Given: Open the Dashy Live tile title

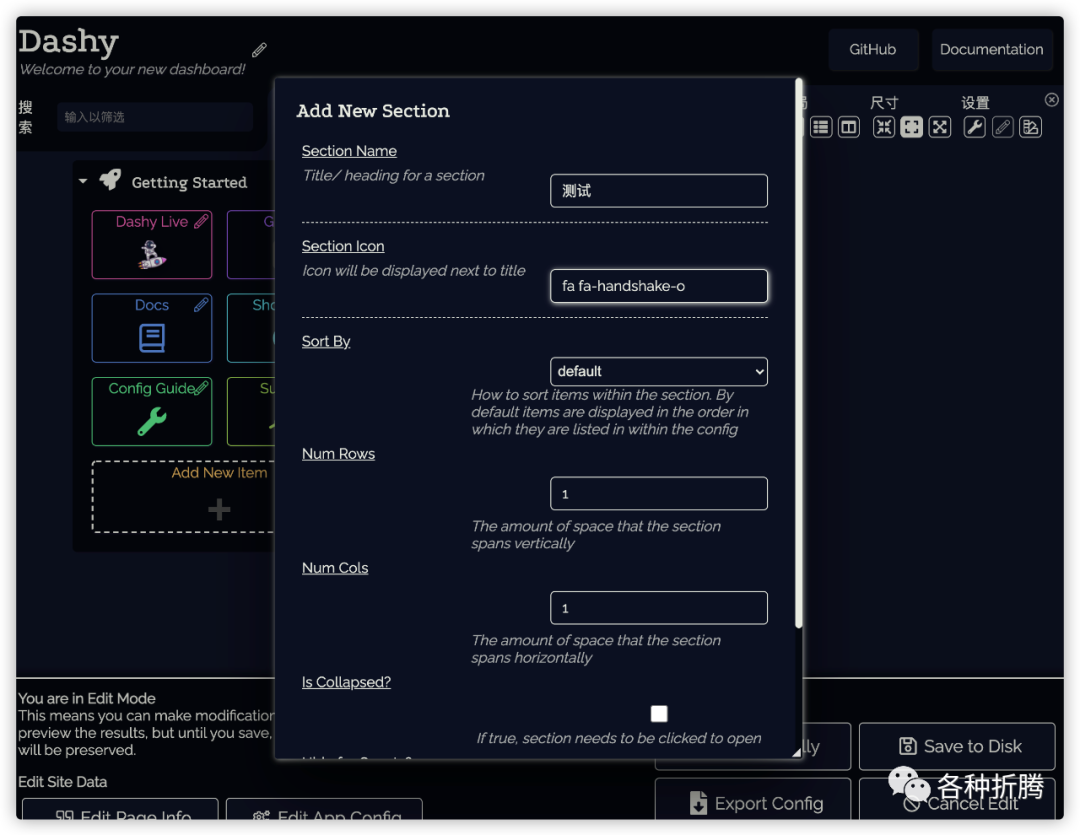Looking at the screenshot, I should (152, 222).
